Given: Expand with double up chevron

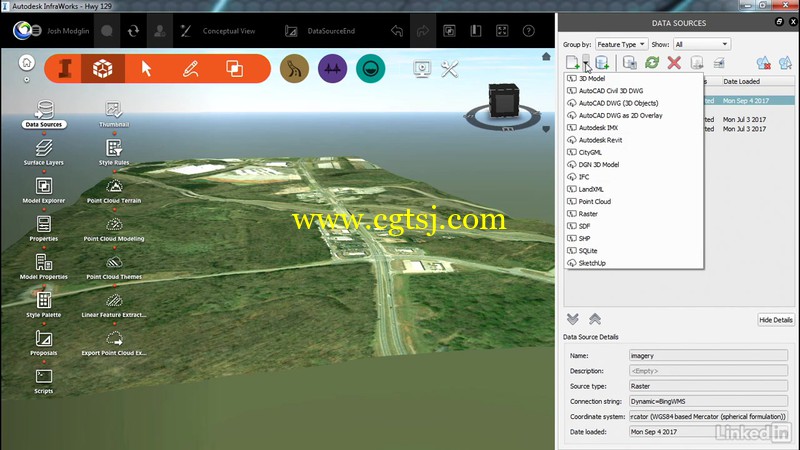Looking at the screenshot, I should [594, 319].
